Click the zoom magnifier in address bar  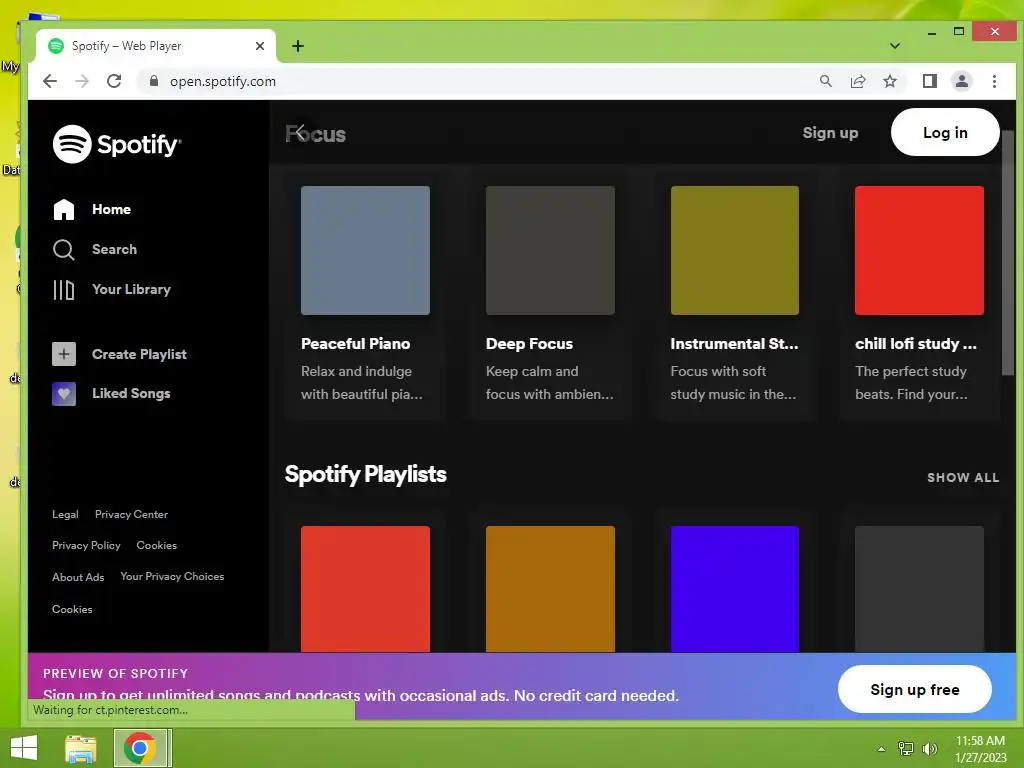point(825,81)
